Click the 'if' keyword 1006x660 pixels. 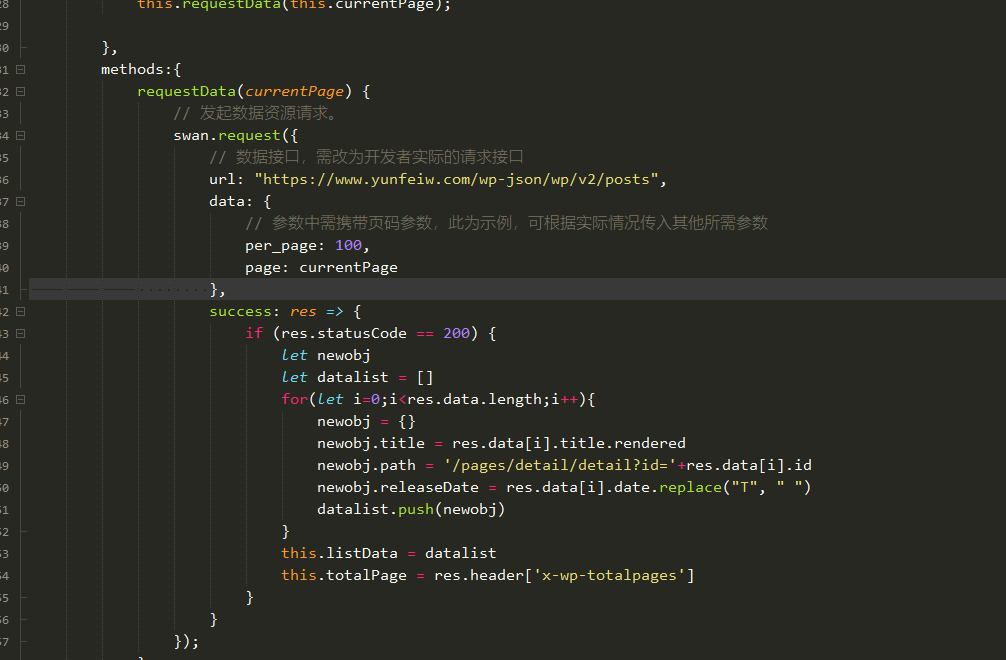click(x=254, y=334)
